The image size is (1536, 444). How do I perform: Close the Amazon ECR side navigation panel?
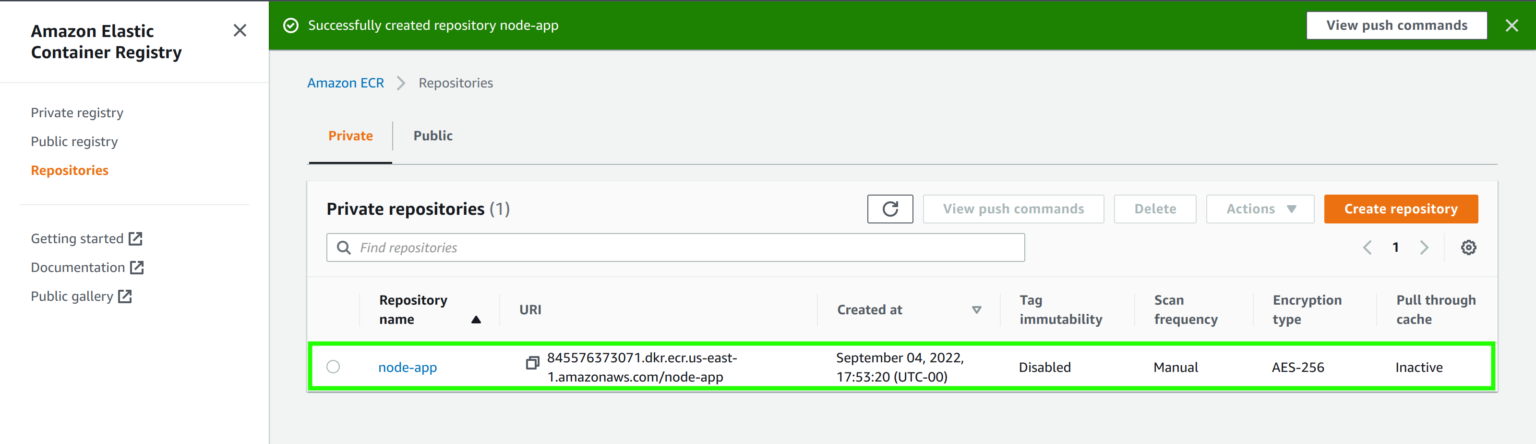(x=240, y=31)
